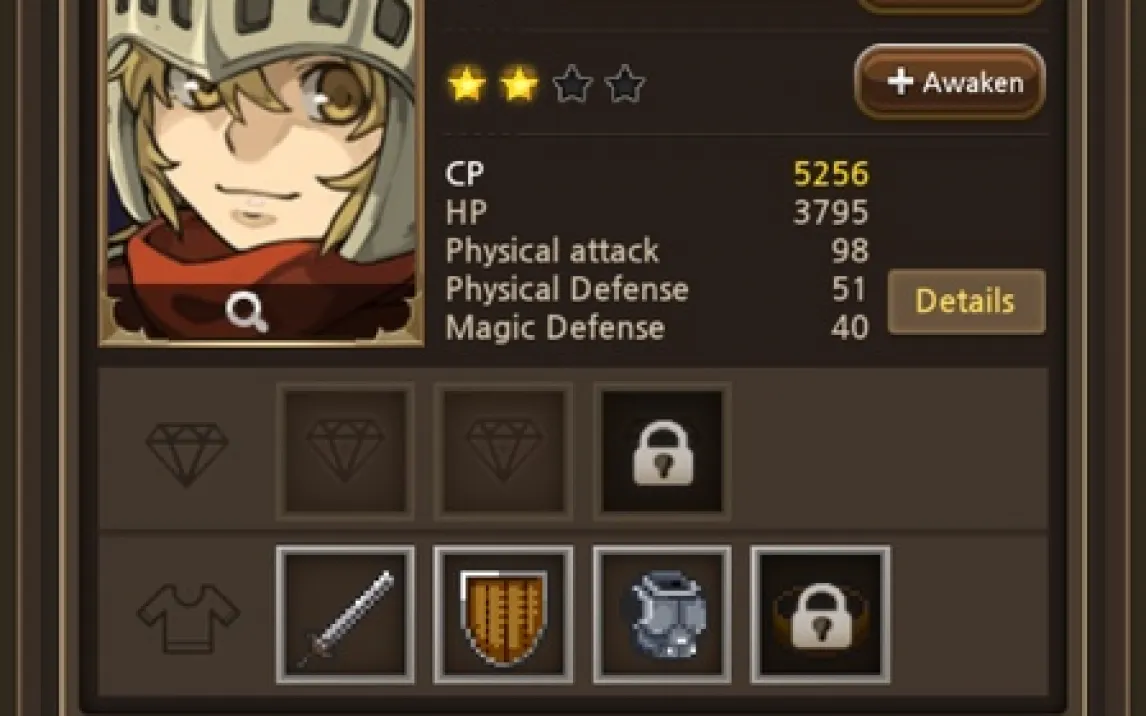The height and width of the screenshot is (716, 1146).
Task: Click the third empty star
Action: click(x=572, y=84)
